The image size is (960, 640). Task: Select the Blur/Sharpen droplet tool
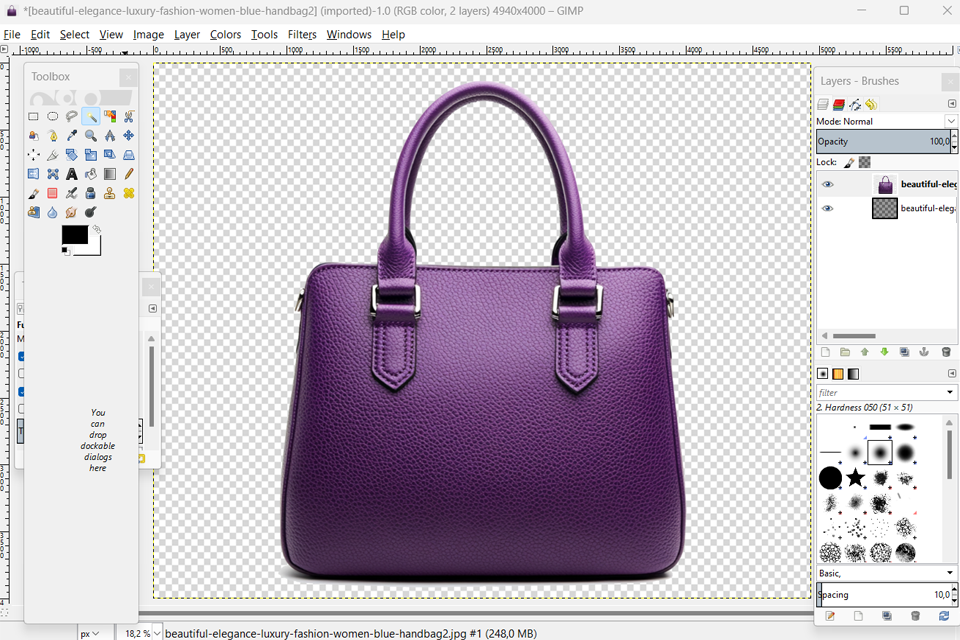(x=53, y=213)
